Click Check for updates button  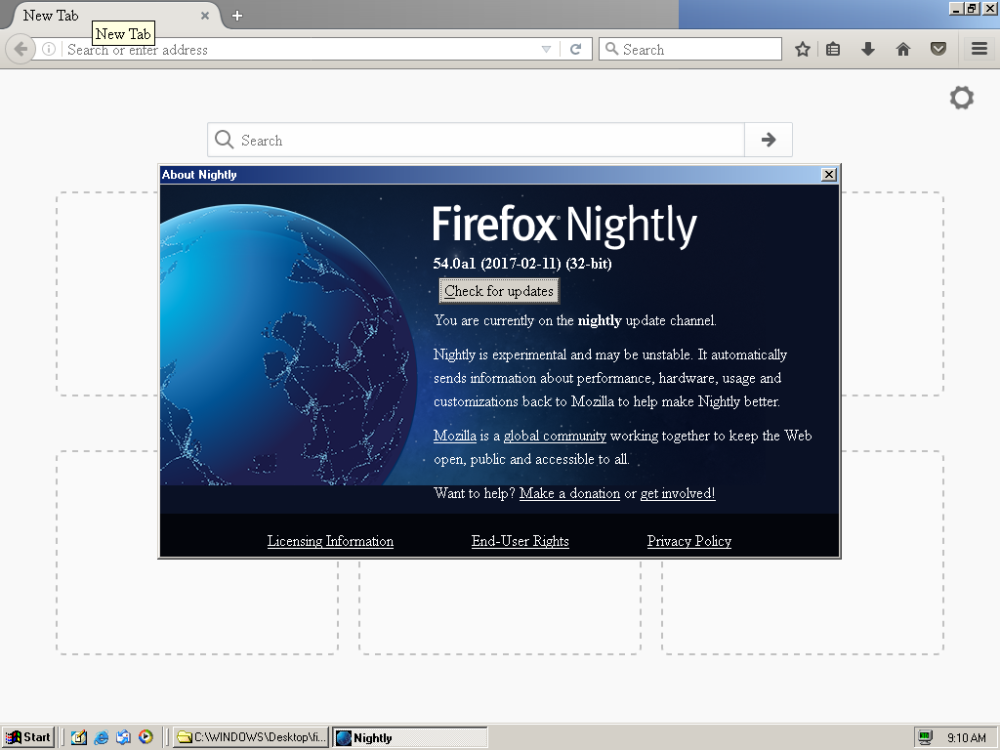499,291
